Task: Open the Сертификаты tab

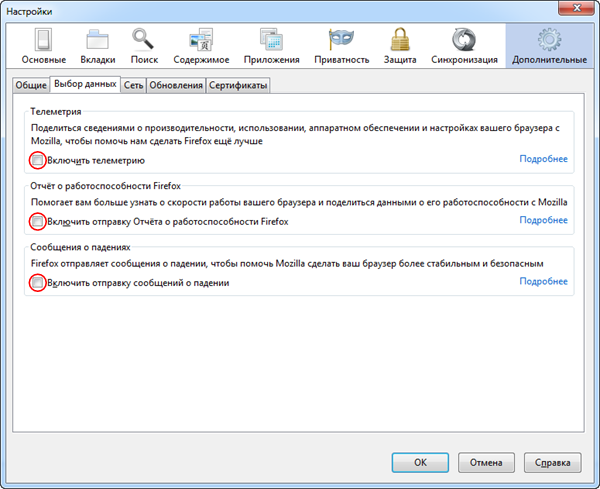Action: tap(238, 85)
